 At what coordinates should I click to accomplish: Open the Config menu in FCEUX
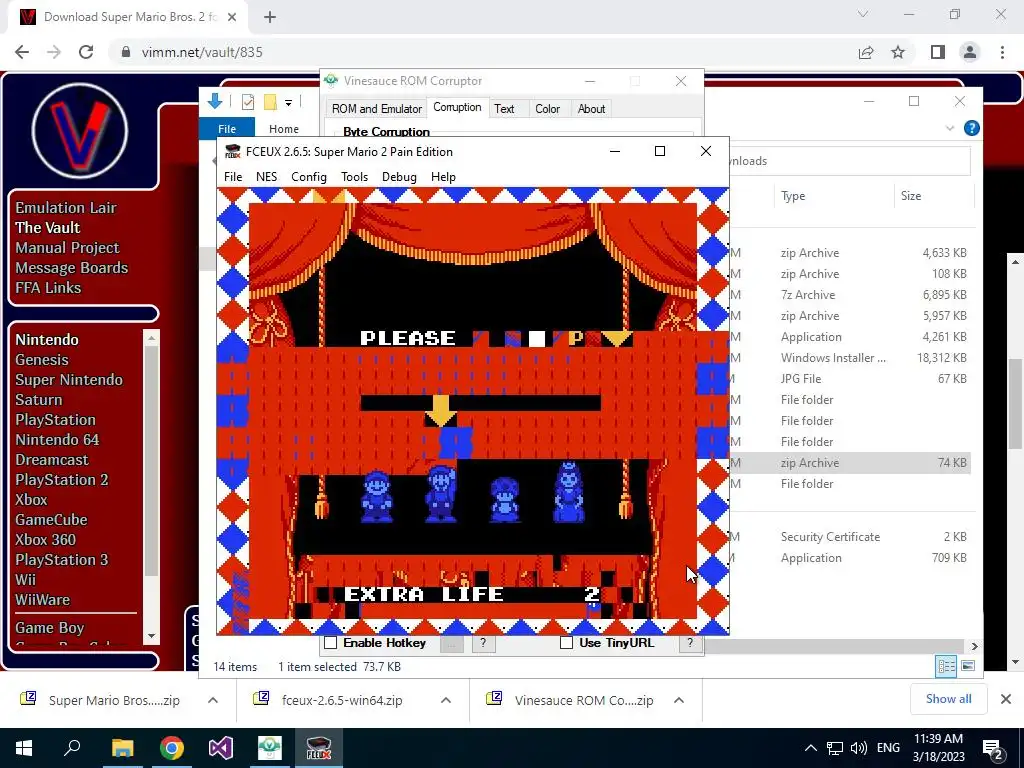click(309, 177)
